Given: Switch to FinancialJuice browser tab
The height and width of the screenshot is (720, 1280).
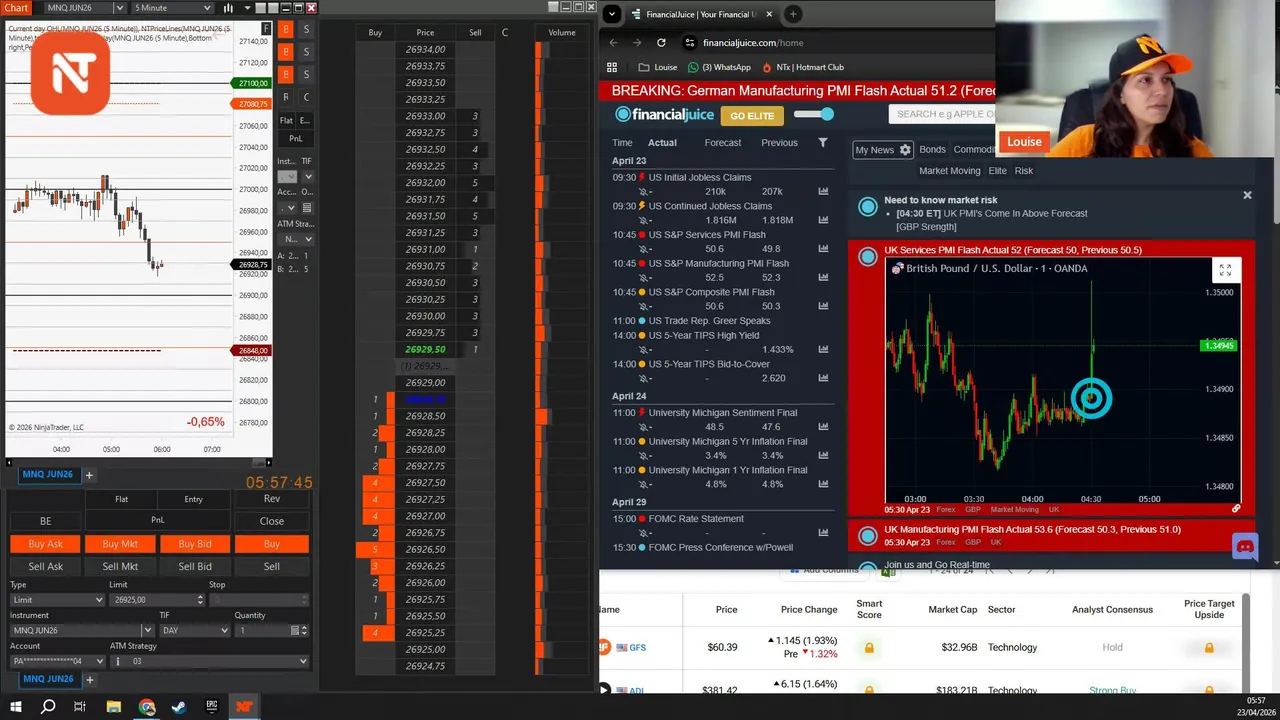Looking at the screenshot, I should click(700, 14).
